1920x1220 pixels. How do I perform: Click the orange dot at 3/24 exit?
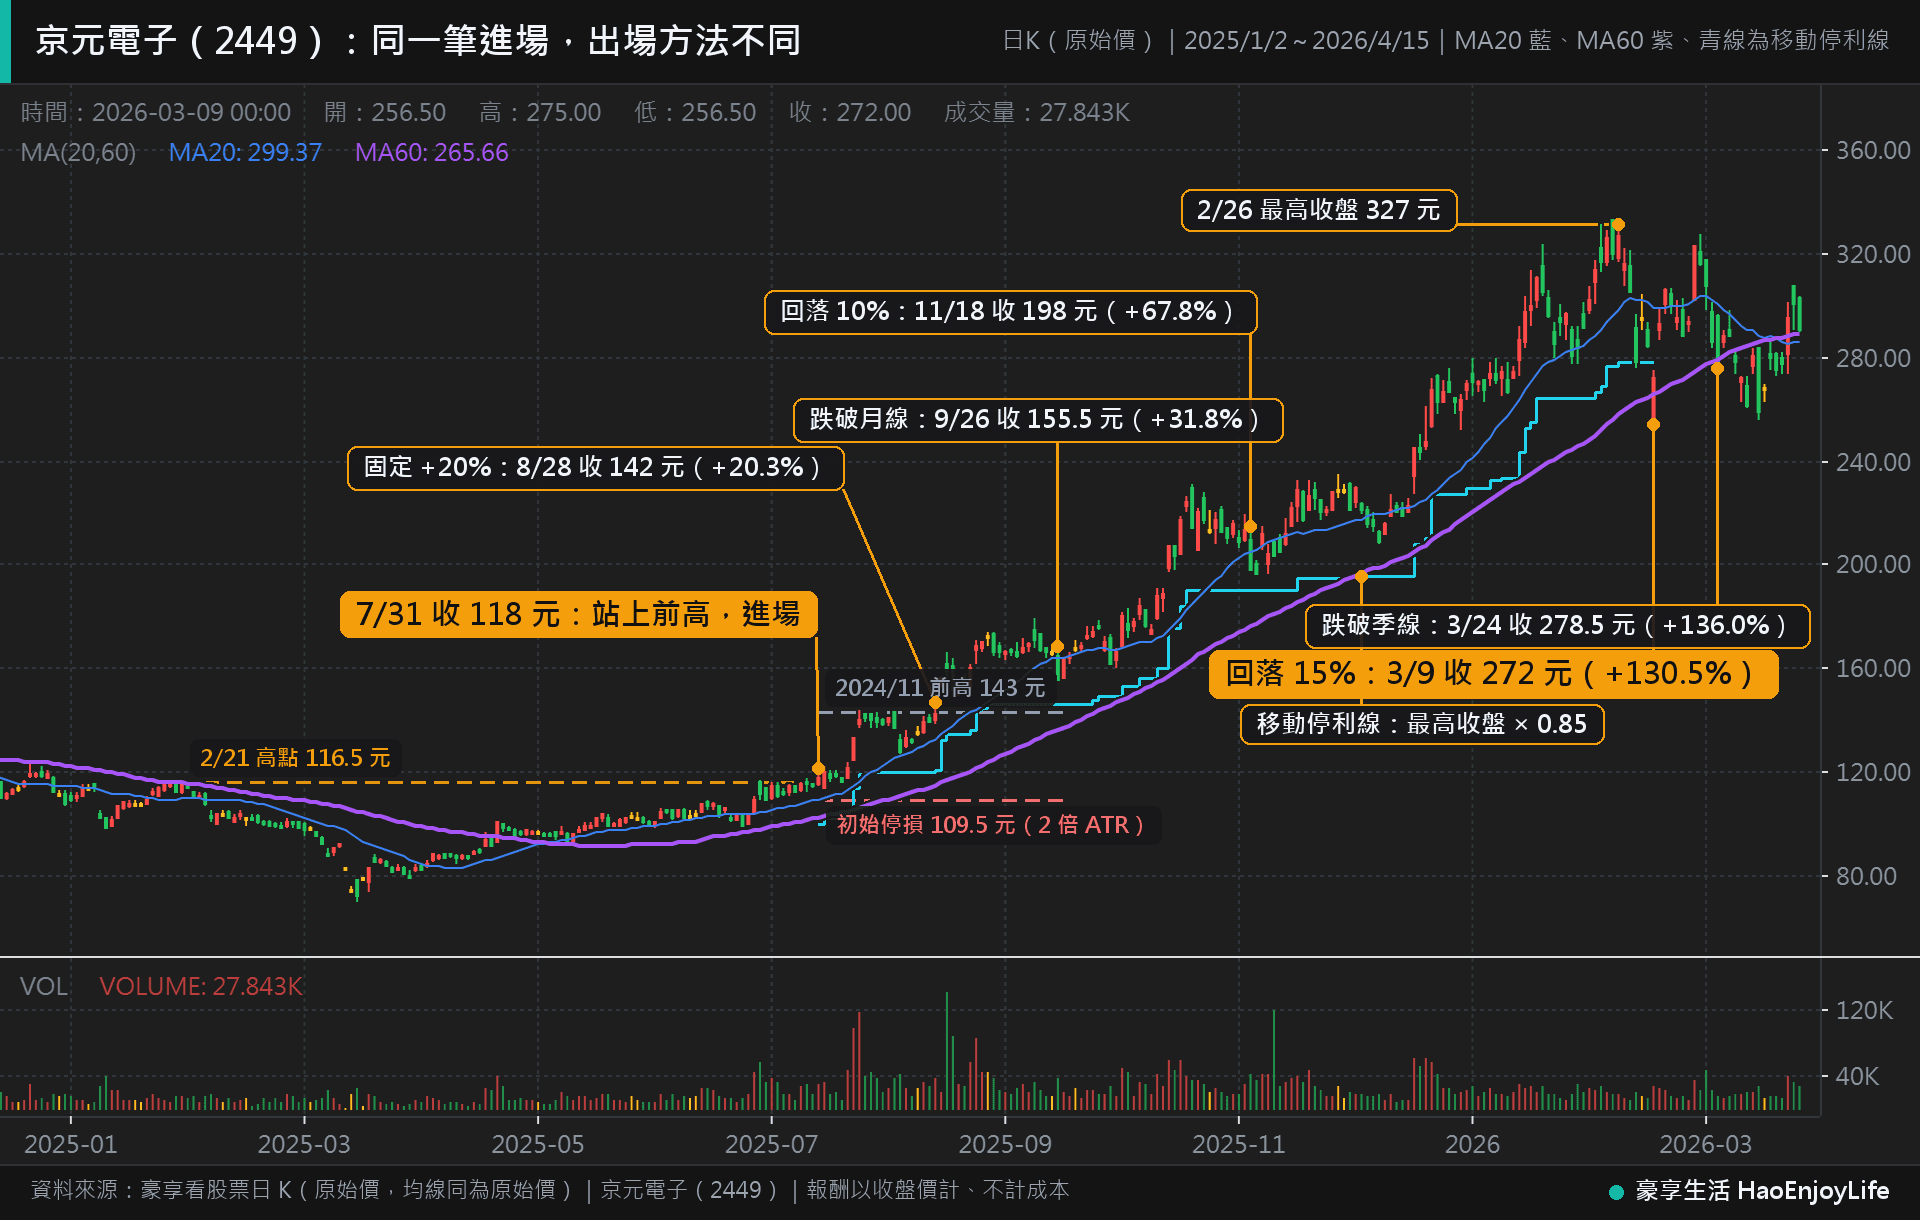(x=1717, y=369)
